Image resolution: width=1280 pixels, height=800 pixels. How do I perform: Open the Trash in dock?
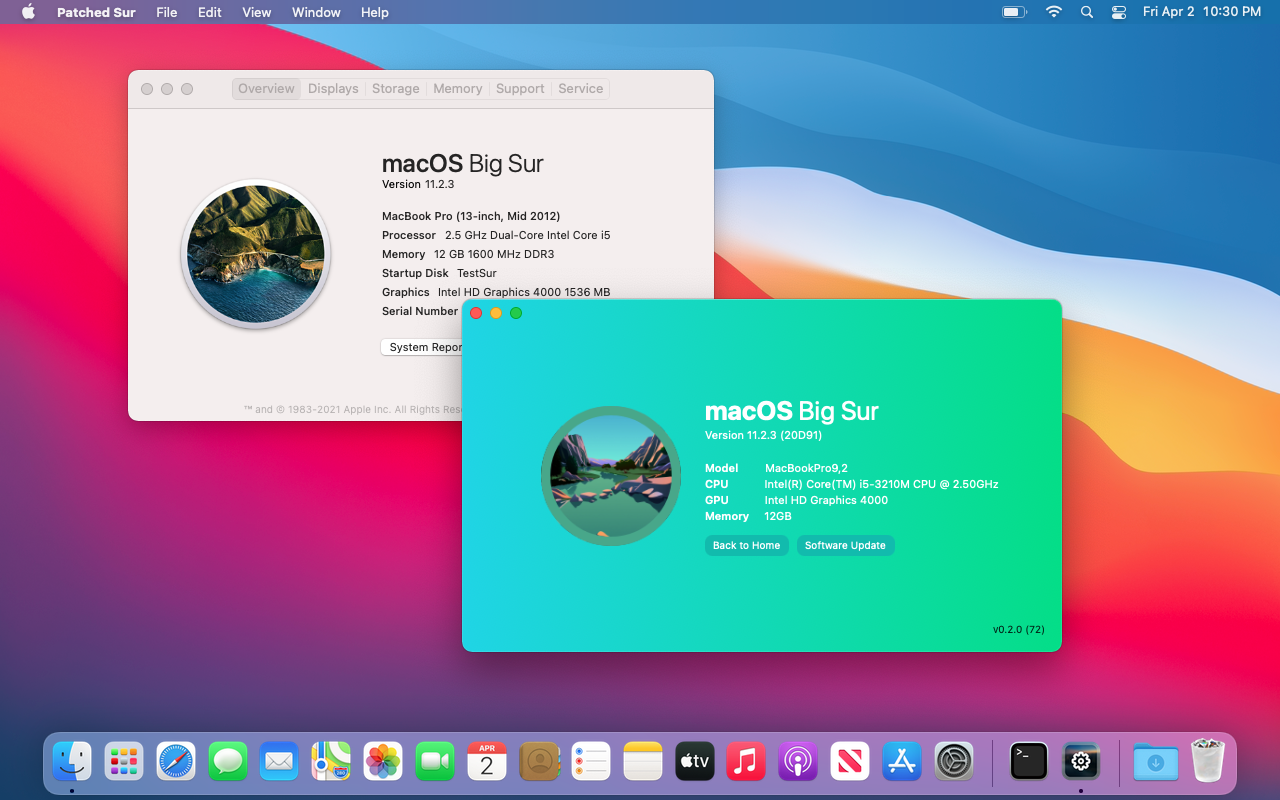pos(1208,762)
